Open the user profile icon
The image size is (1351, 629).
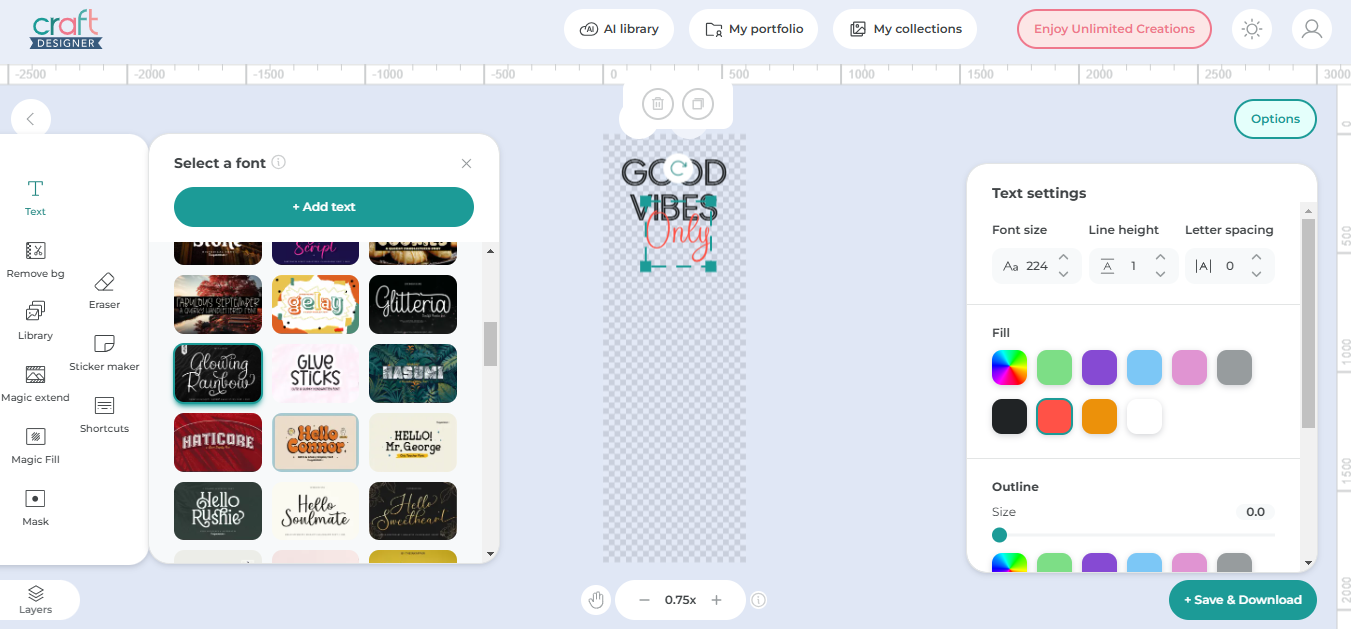coord(1312,29)
